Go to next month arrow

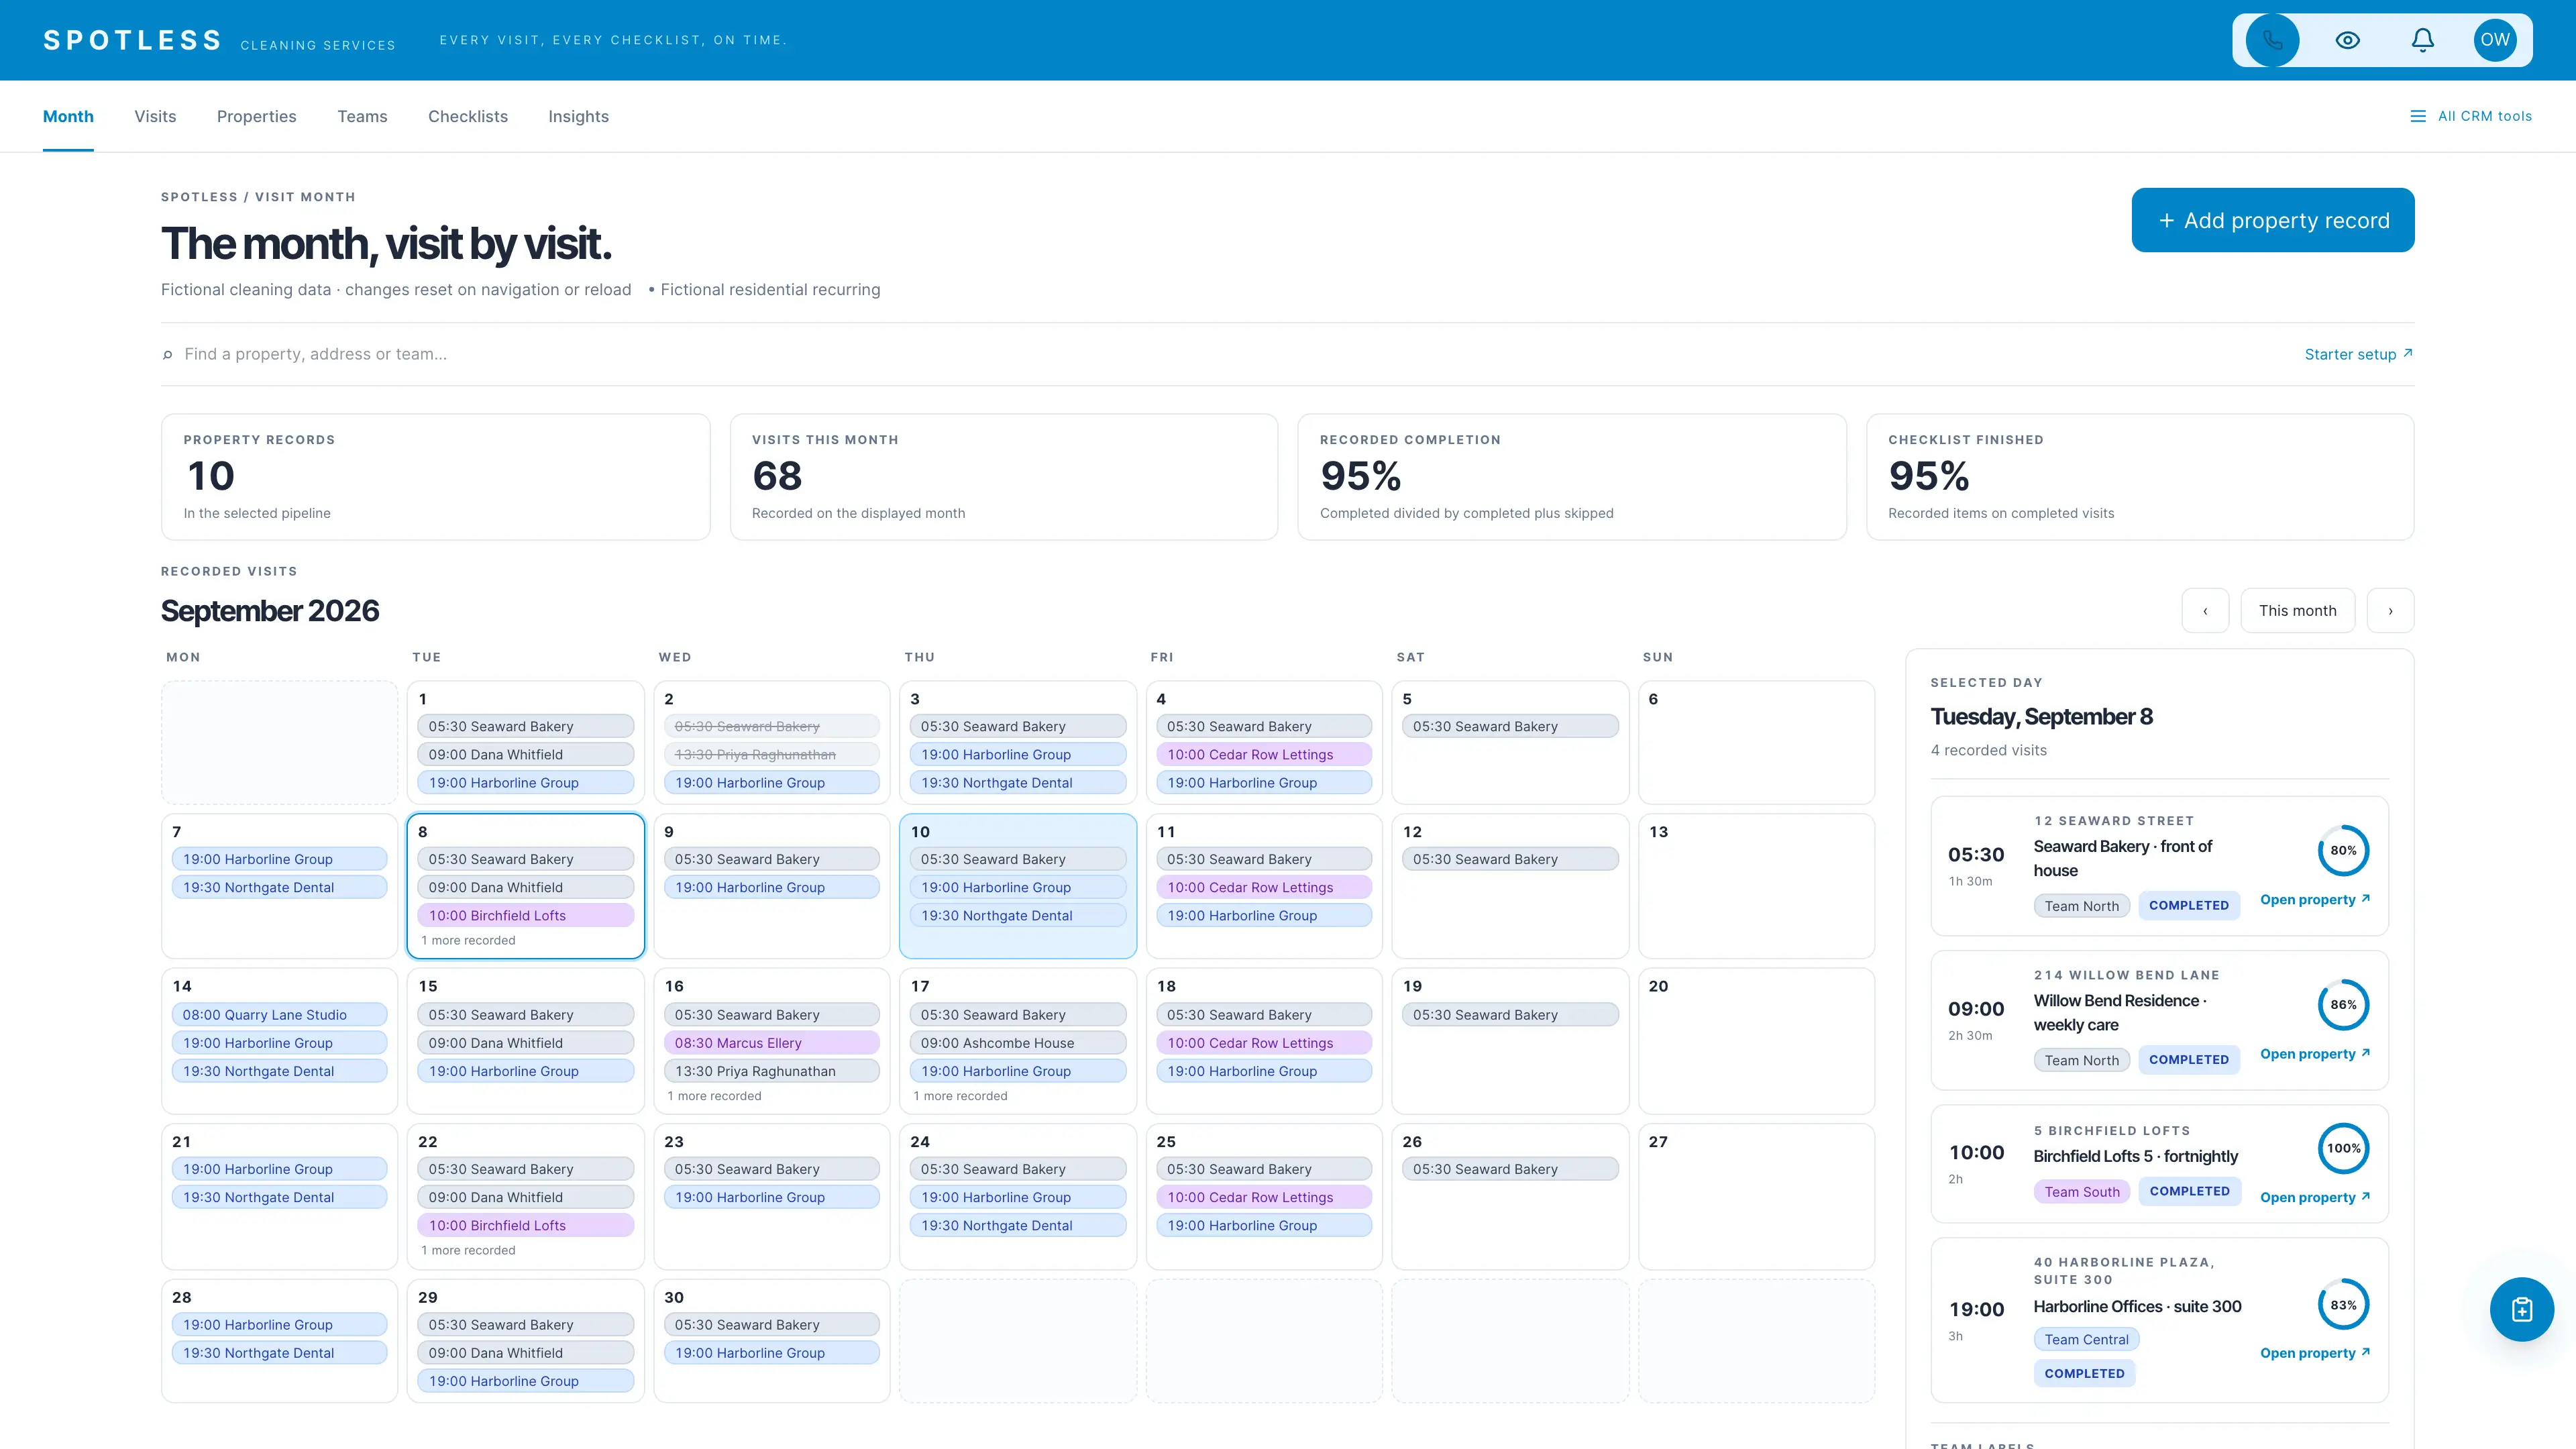(2390, 611)
